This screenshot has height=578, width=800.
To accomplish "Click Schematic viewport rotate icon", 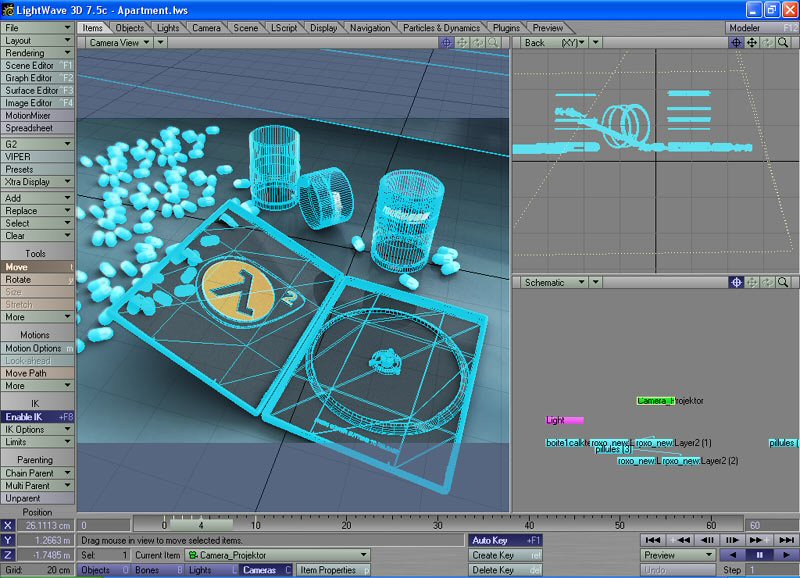I will 767,282.
